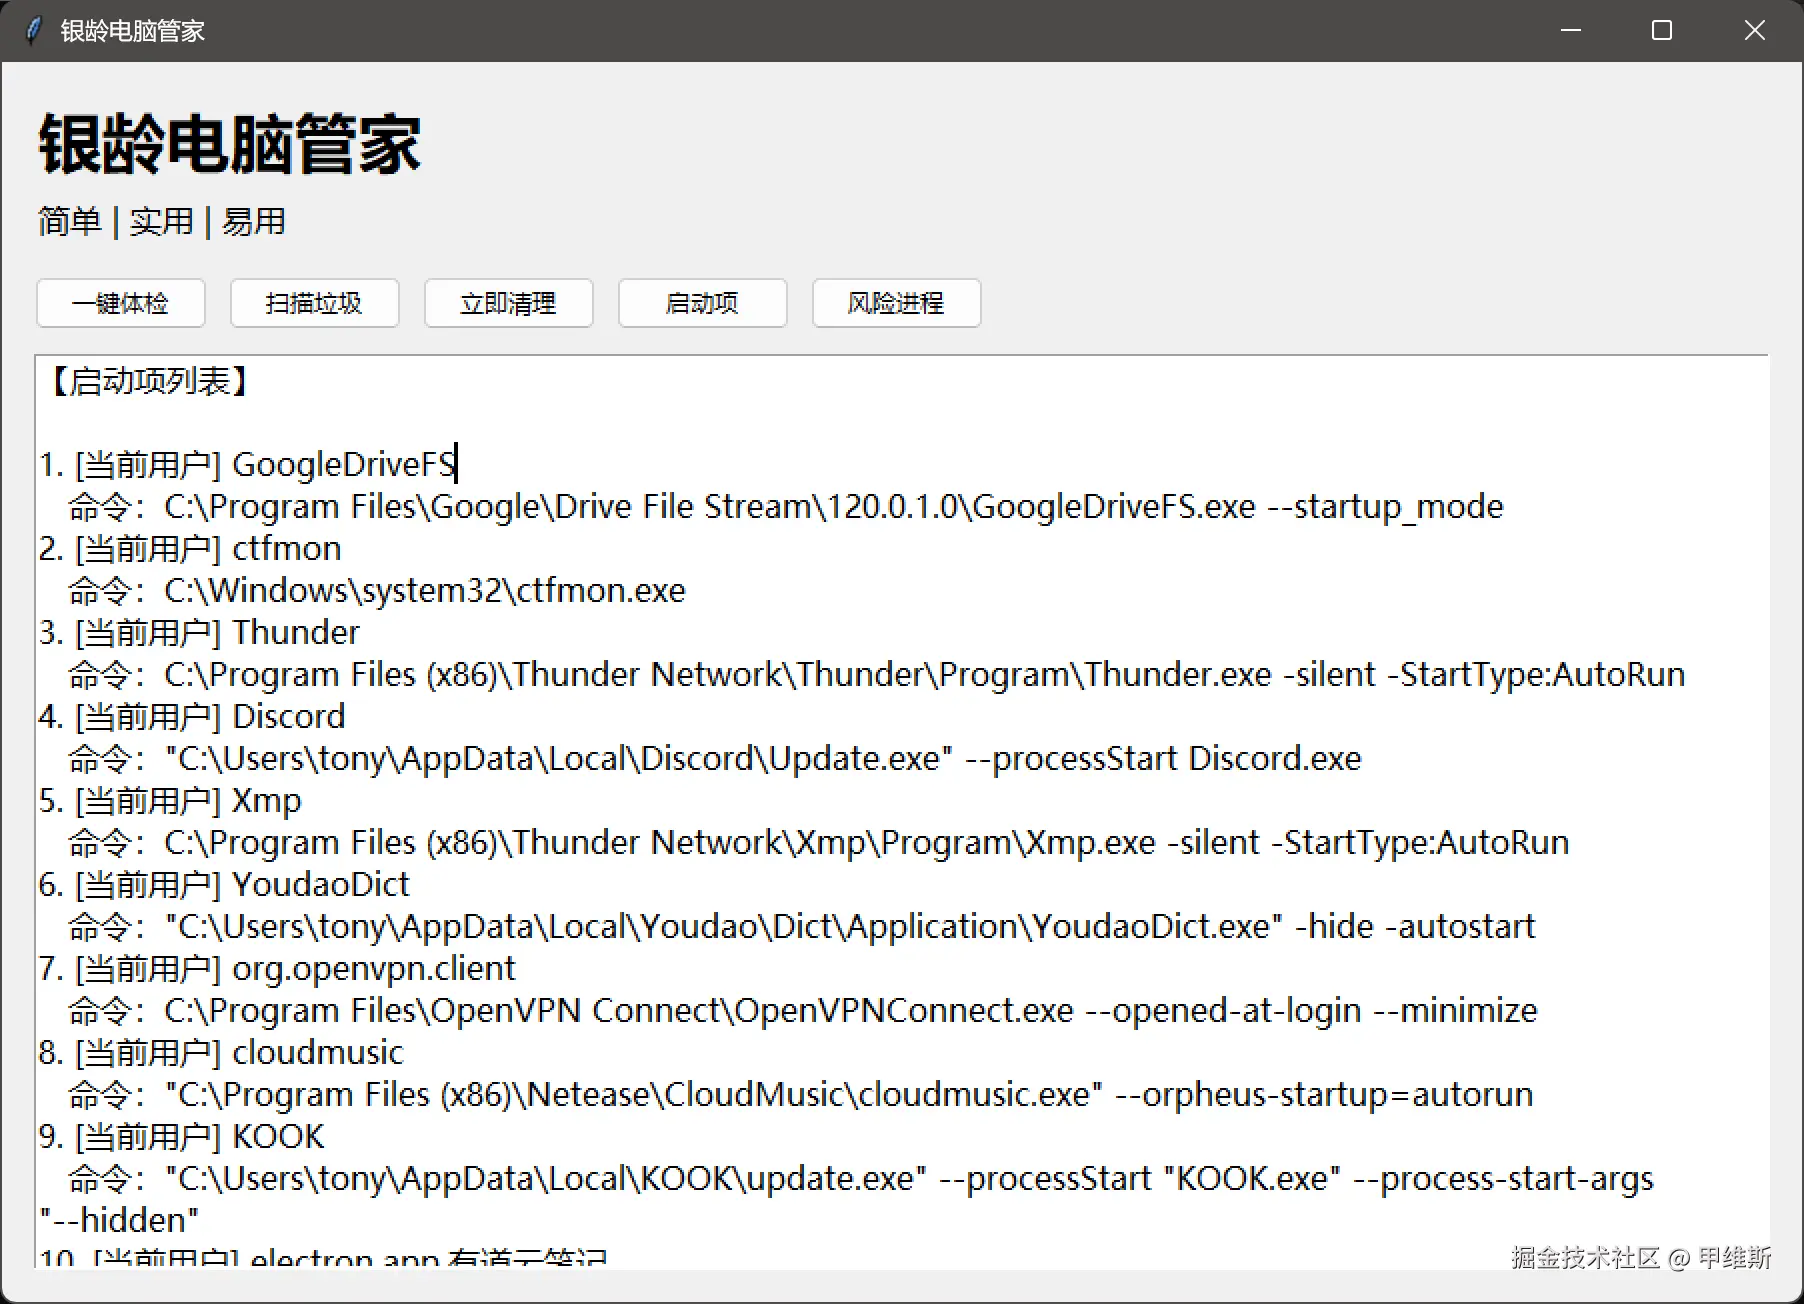The image size is (1804, 1304).
Task: Start scan with 扫描垃圾 button
Action: point(315,303)
